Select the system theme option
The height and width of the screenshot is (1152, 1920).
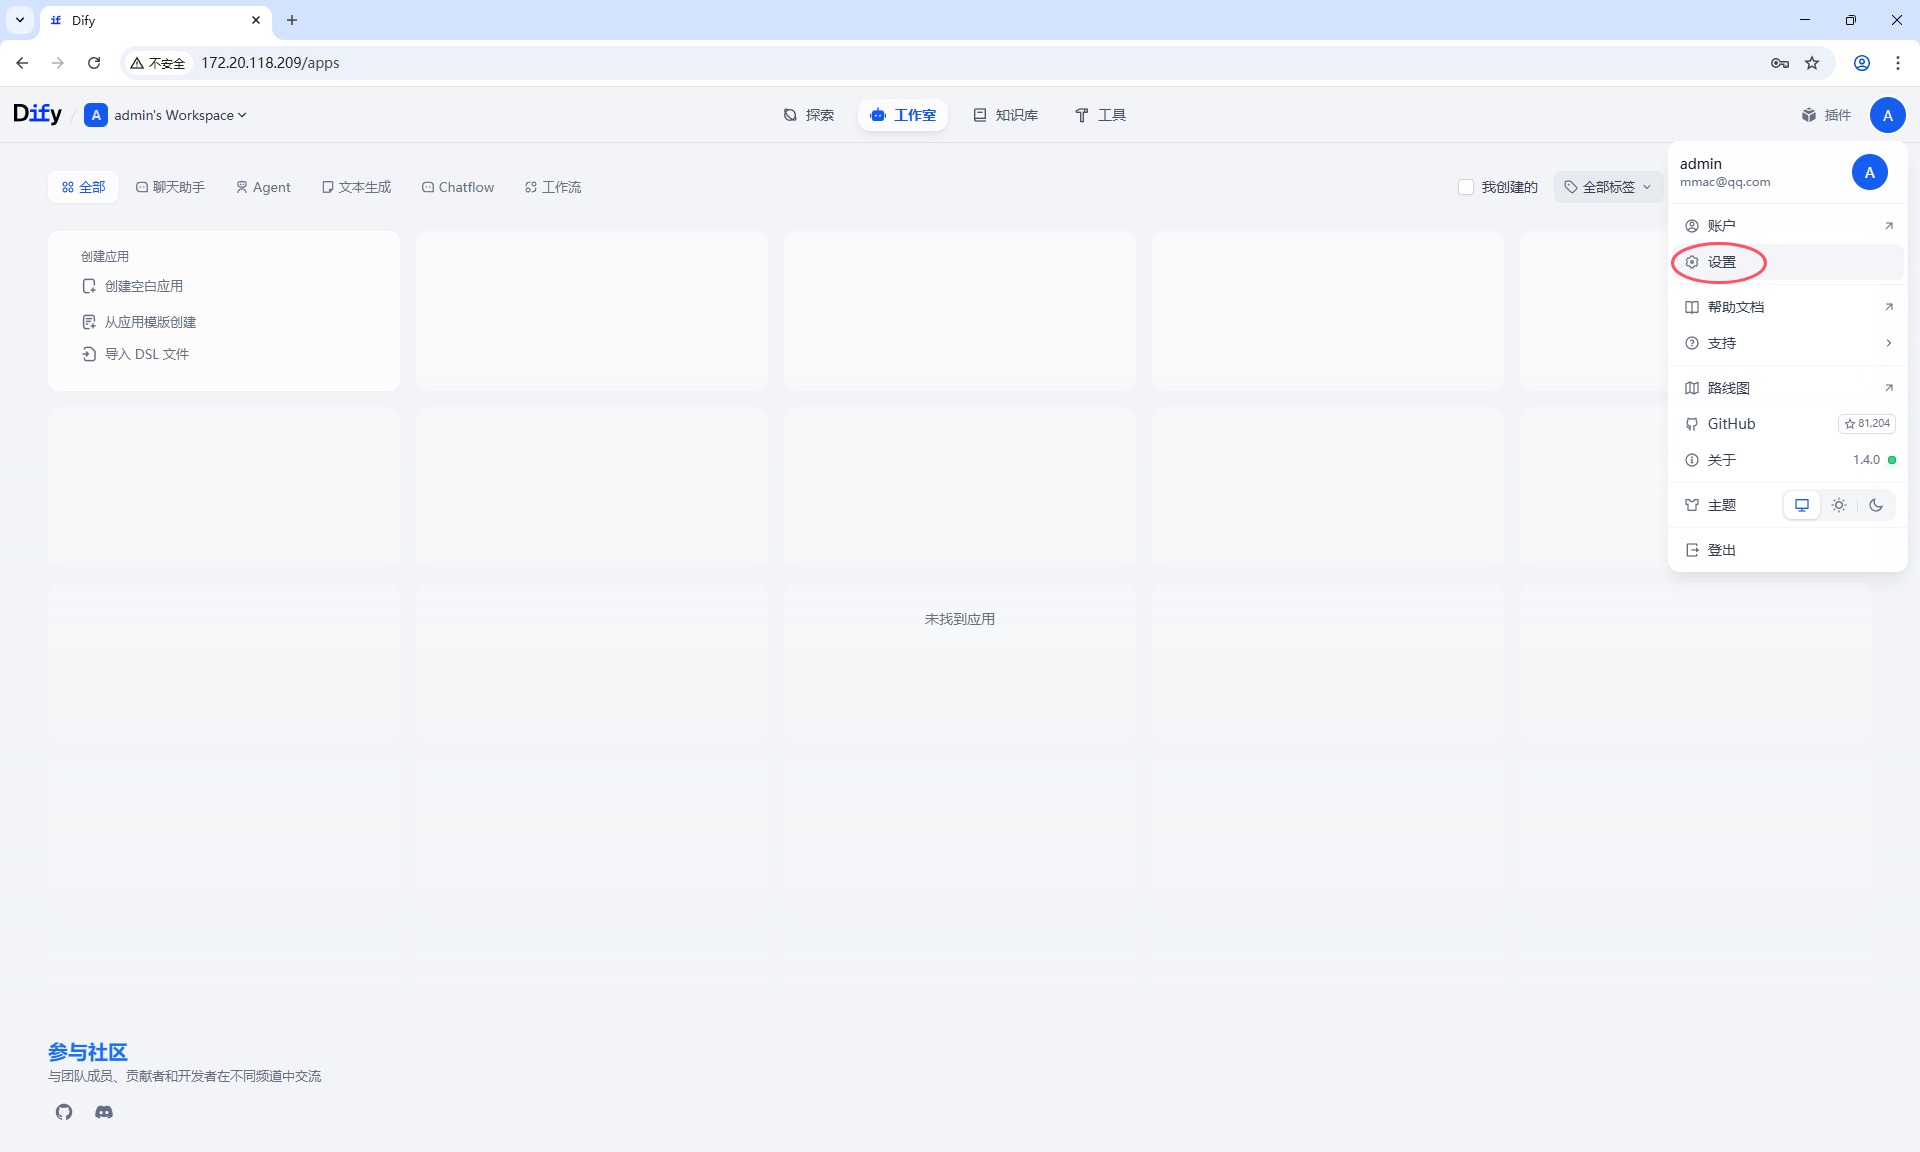point(1802,505)
